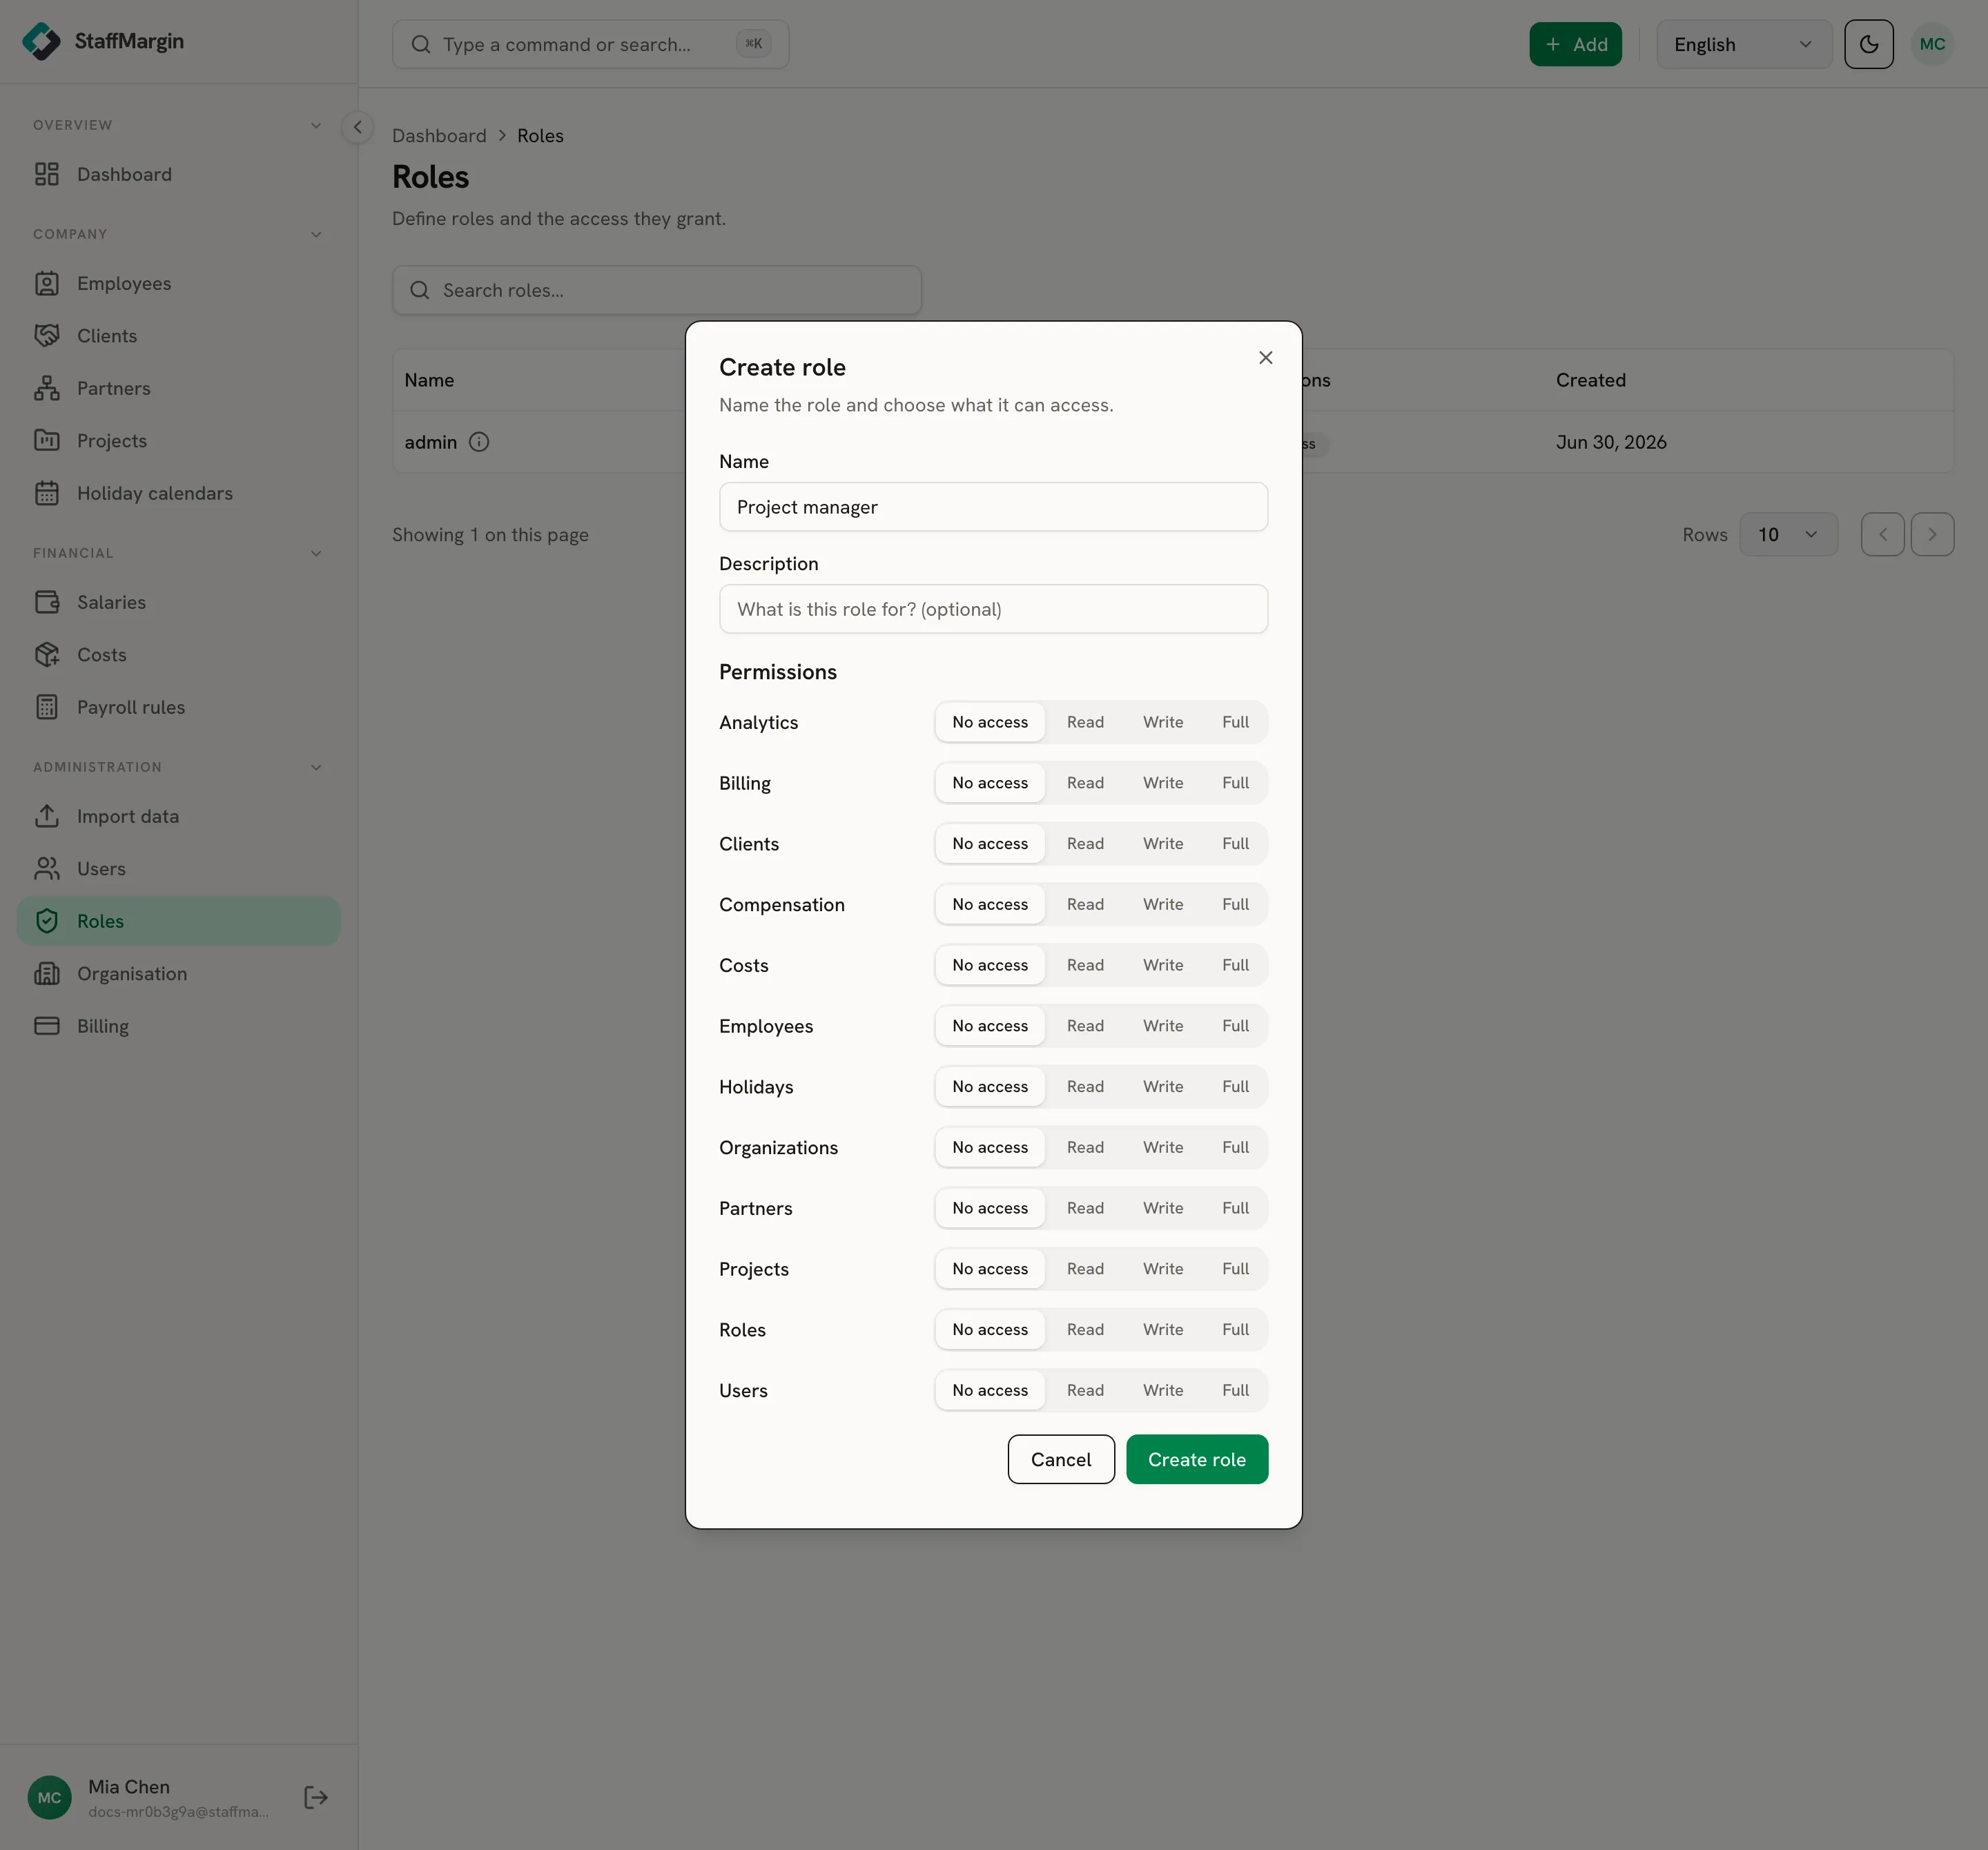The height and width of the screenshot is (1850, 1988).
Task: Open the Organisation building icon
Action: (47, 974)
